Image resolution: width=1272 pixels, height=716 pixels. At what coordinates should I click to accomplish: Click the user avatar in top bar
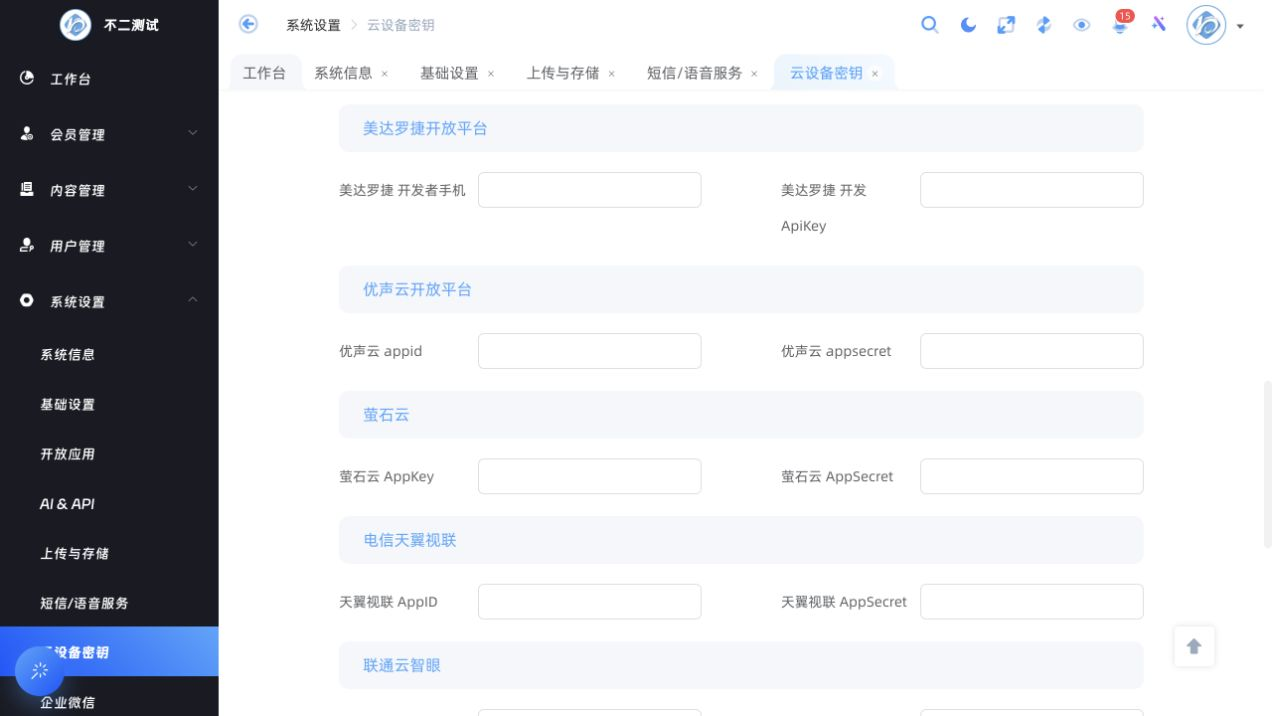[x=1206, y=25]
